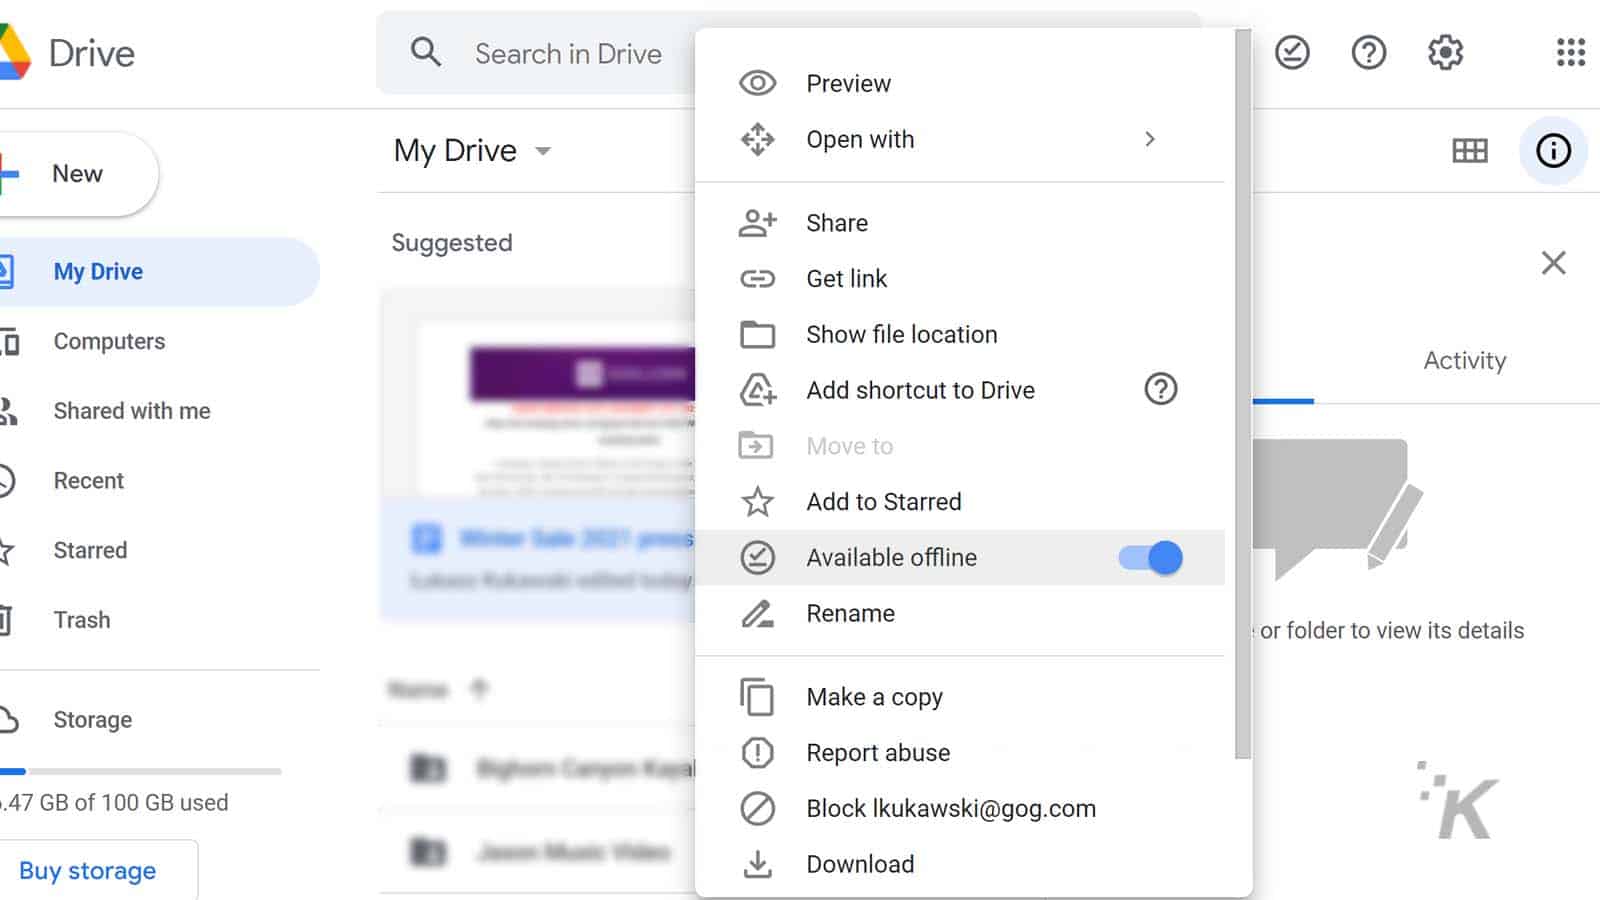The image size is (1600, 900).
Task: Click the help question mark icon
Action: click(1369, 53)
